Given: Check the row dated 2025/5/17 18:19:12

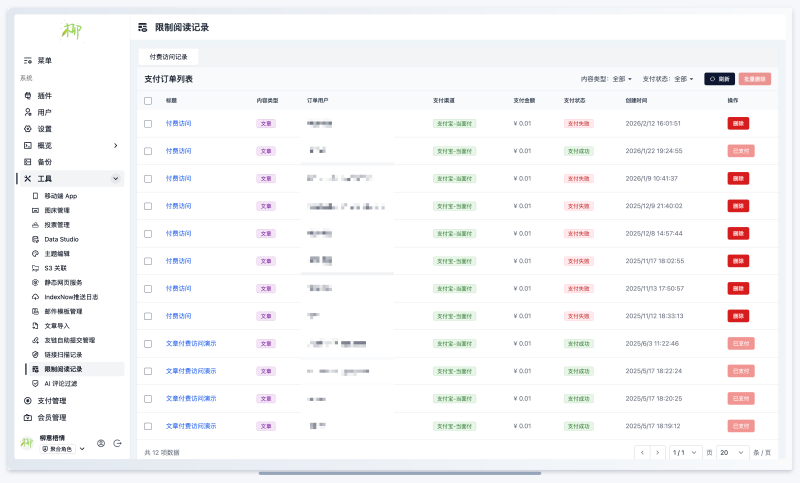Looking at the screenshot, I should [x=148, y=426].
